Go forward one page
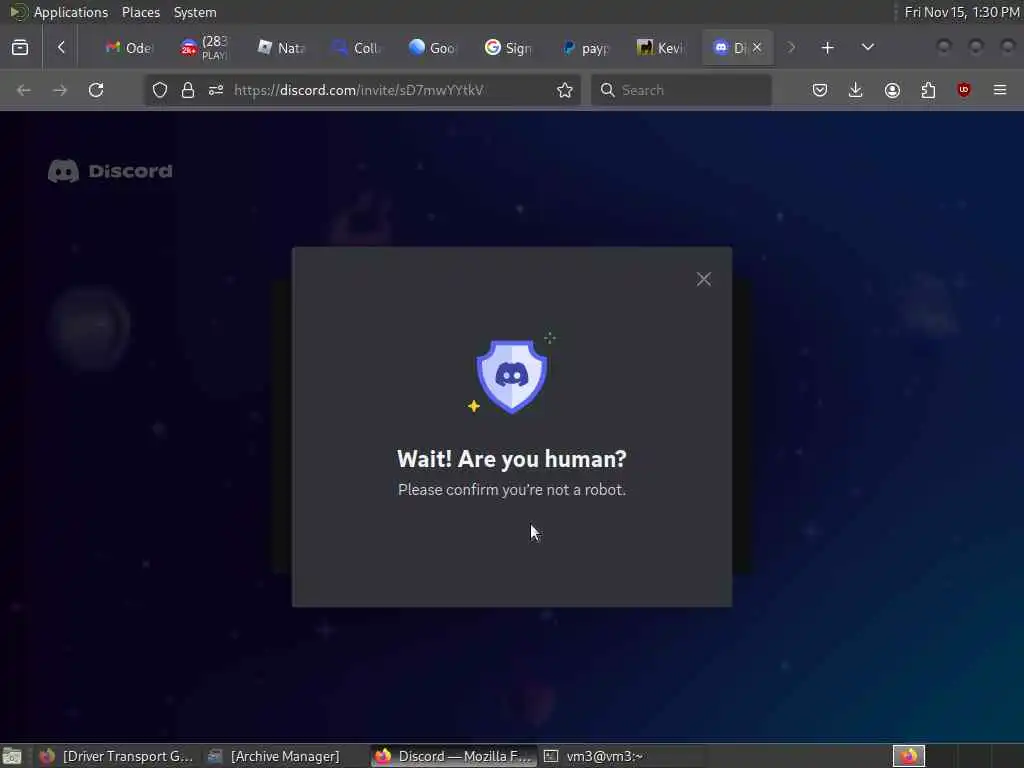The height and width of the screenshot is (768, 1024). point(60,90)
